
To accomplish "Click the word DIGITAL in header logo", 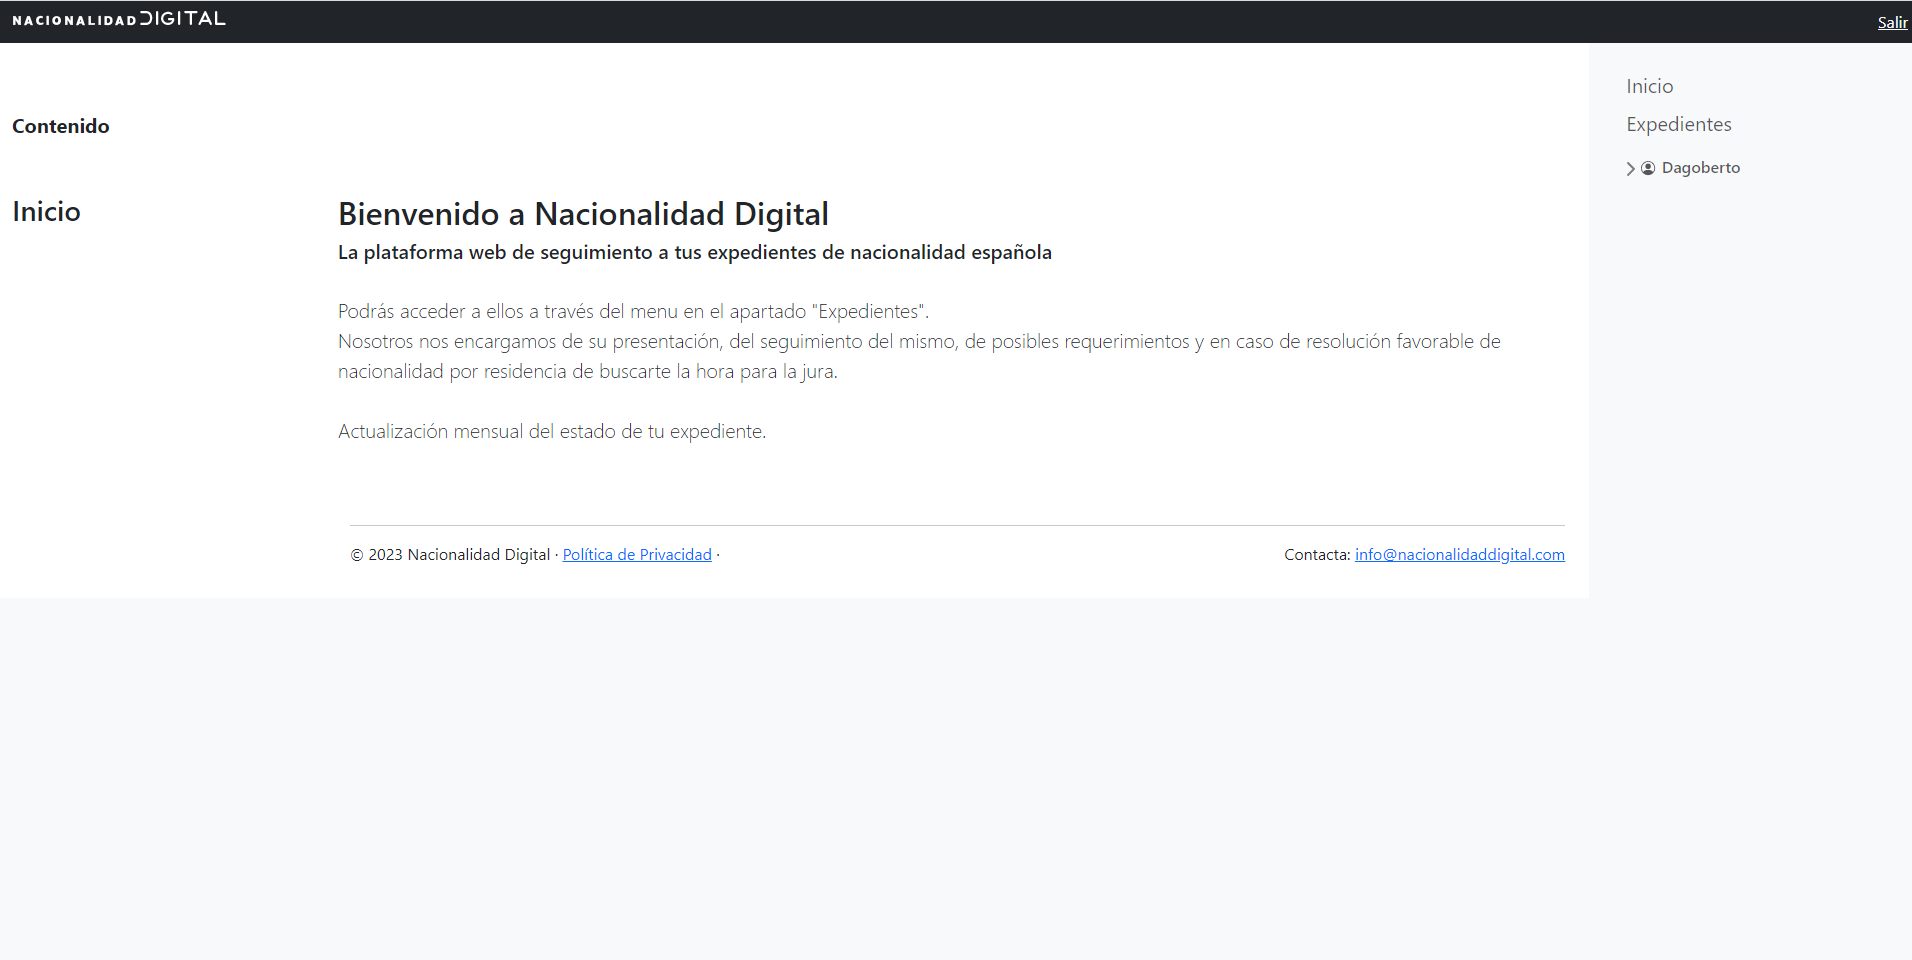I will 183,18.
